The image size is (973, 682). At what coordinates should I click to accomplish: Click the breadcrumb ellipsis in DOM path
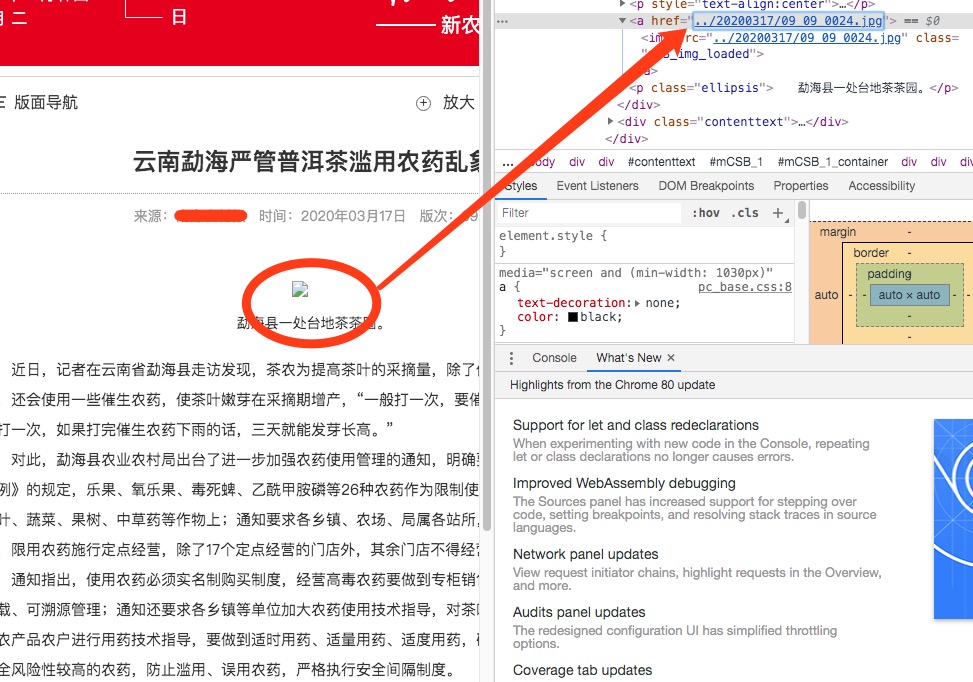tap(508, 162)
